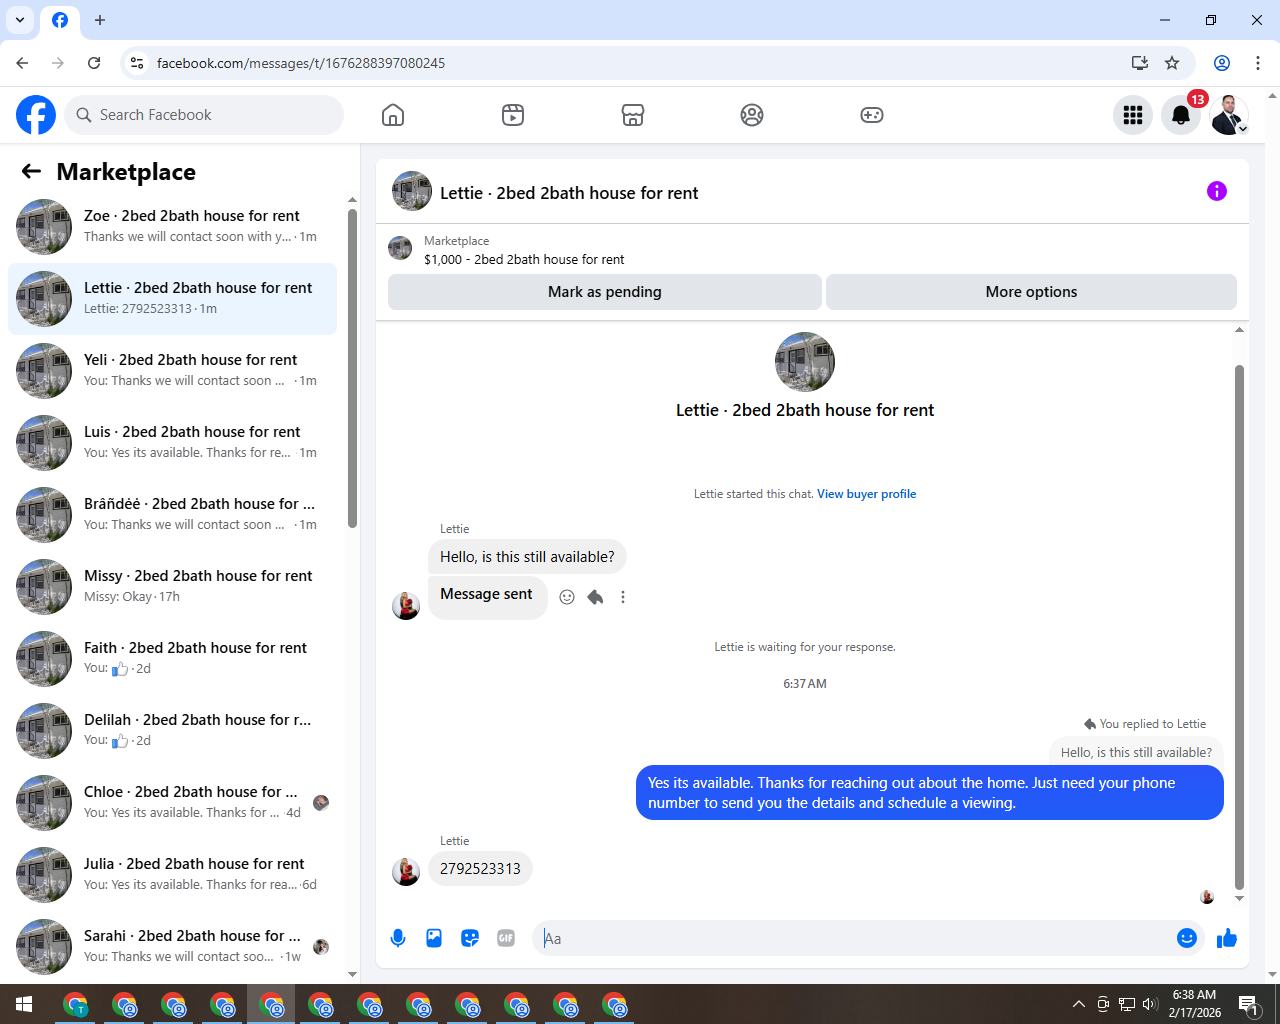The image size is (1280, 1024).
Task: Click the Search Facebook box
Action: click(x=204, y=115)
